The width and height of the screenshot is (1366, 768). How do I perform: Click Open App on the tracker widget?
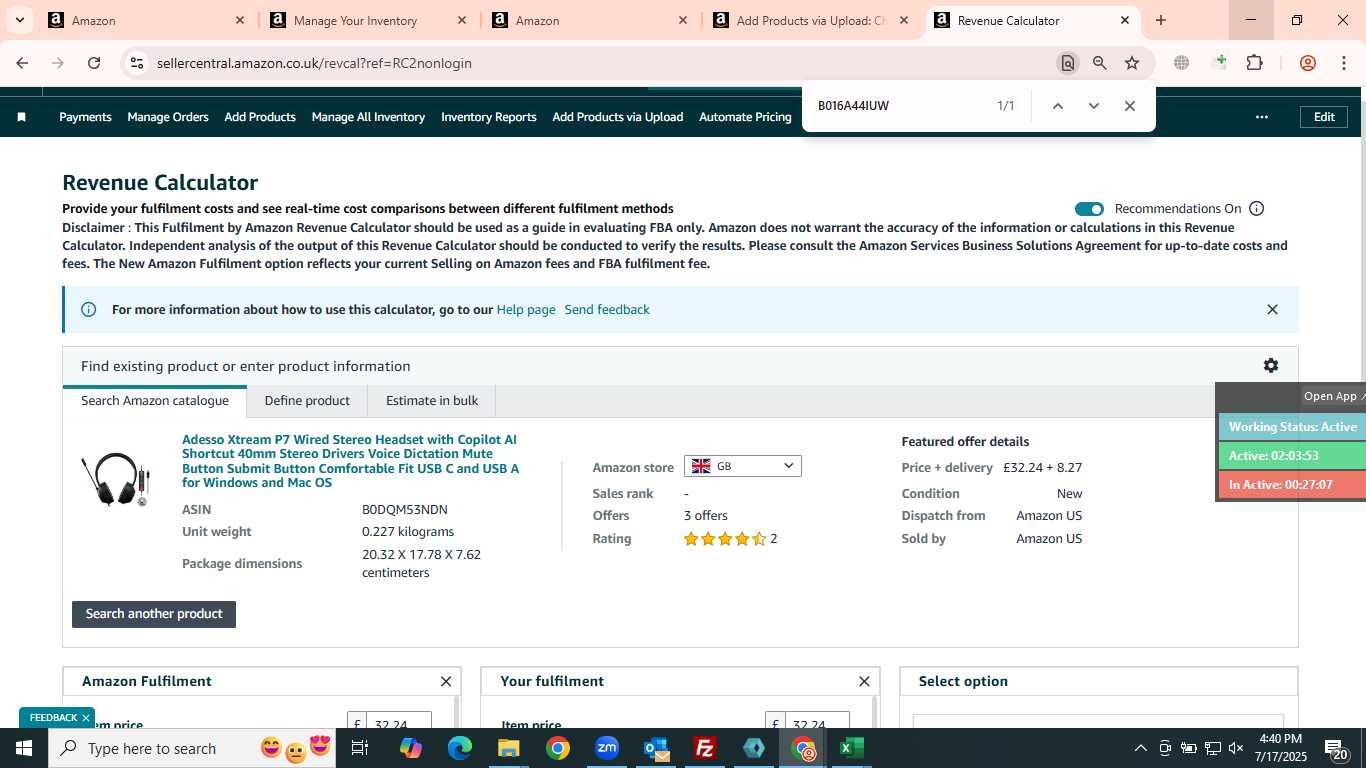click(x=1334, y=396)
